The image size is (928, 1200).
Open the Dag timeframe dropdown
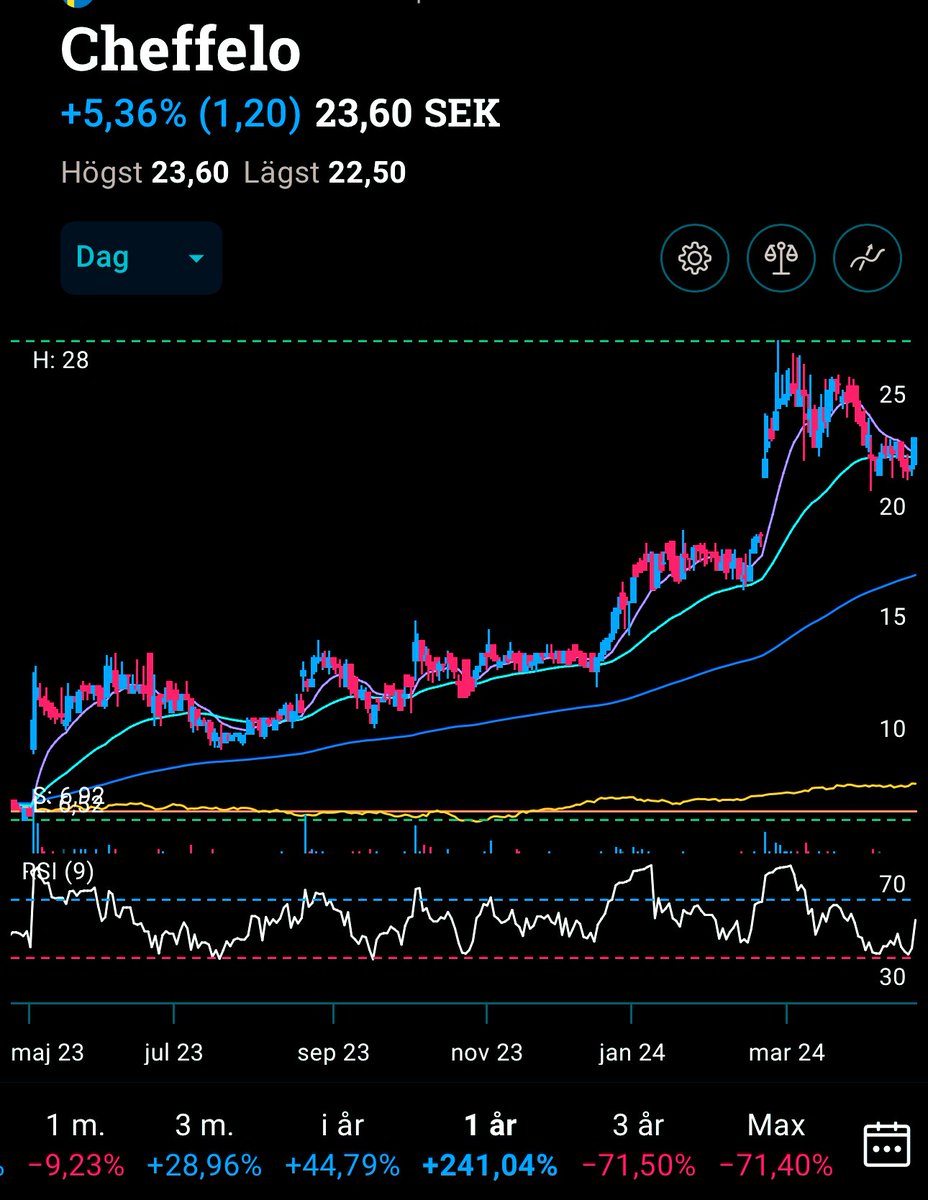click(x=140, y=258)
